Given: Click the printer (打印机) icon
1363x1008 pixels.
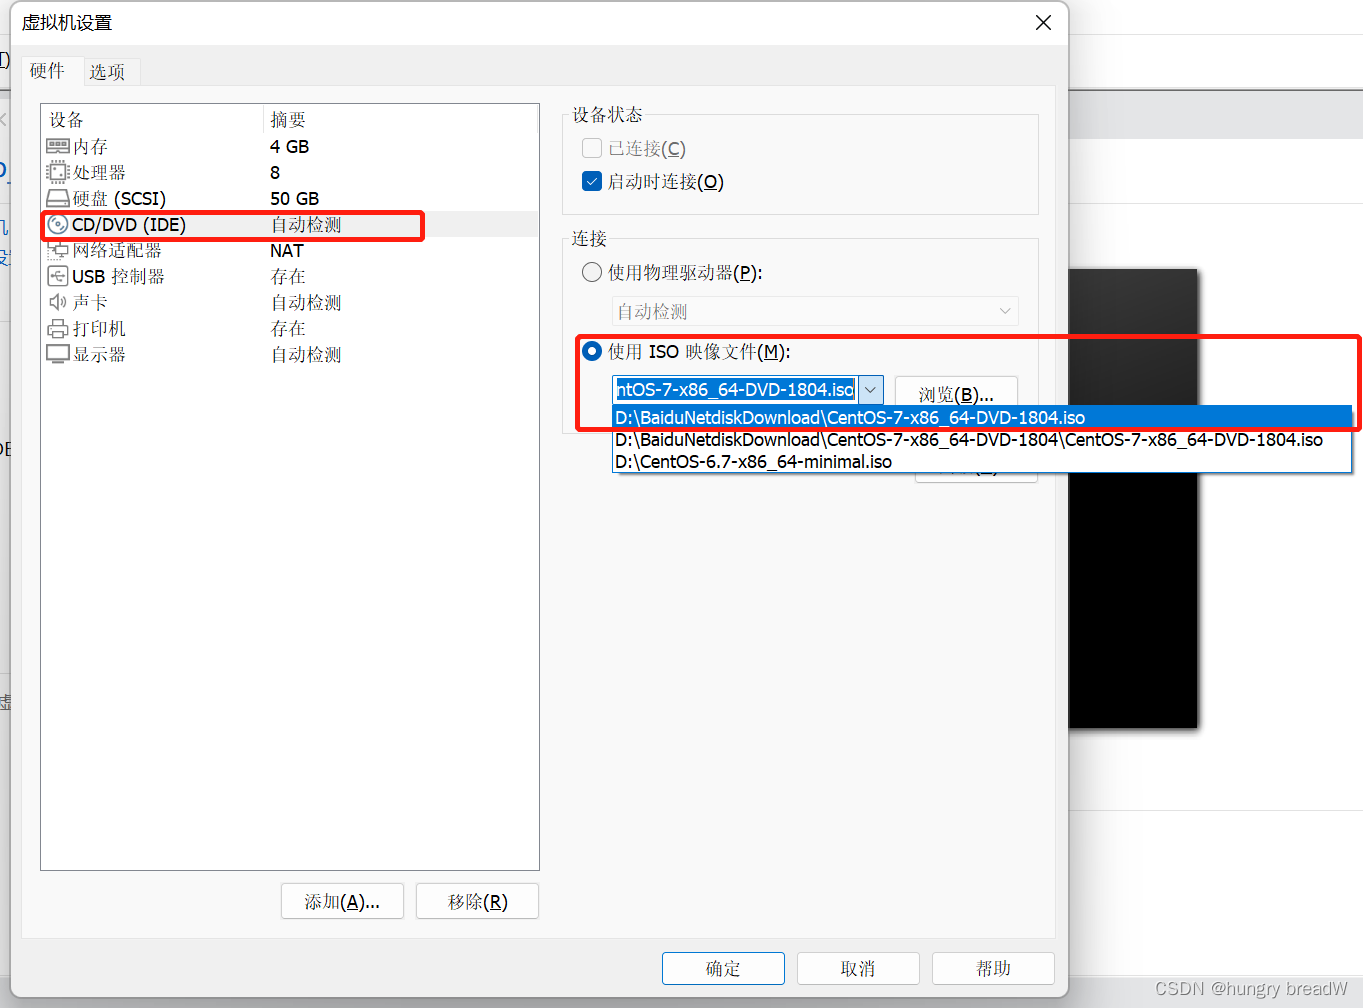Looking at the screenshot, I should [x=58, y=328].
